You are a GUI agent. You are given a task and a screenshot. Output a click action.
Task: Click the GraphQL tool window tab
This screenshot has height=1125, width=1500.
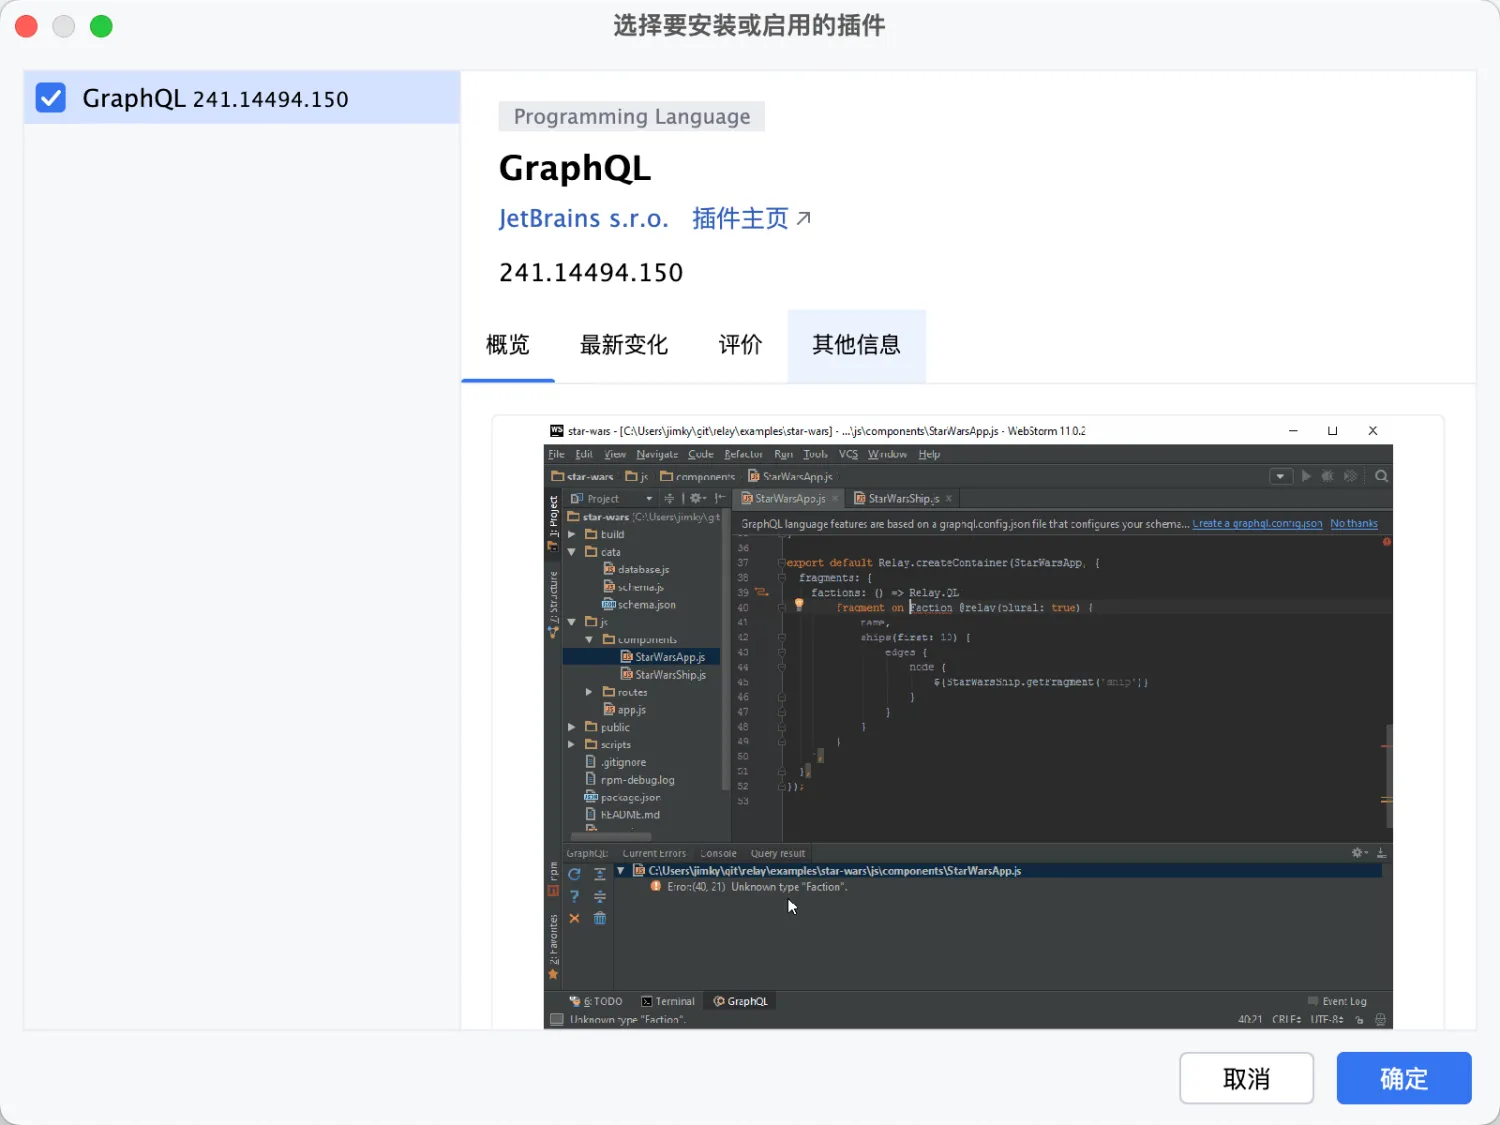click(x=740, y=1000)
